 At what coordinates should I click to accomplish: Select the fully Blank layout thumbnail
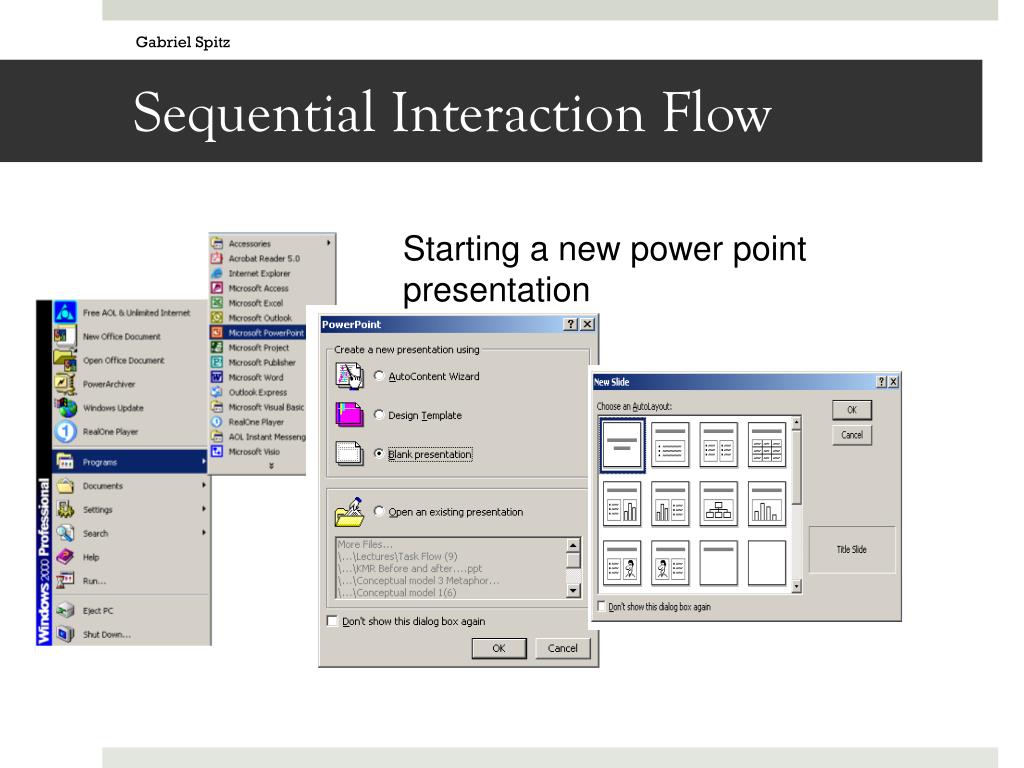pos(767,562)
